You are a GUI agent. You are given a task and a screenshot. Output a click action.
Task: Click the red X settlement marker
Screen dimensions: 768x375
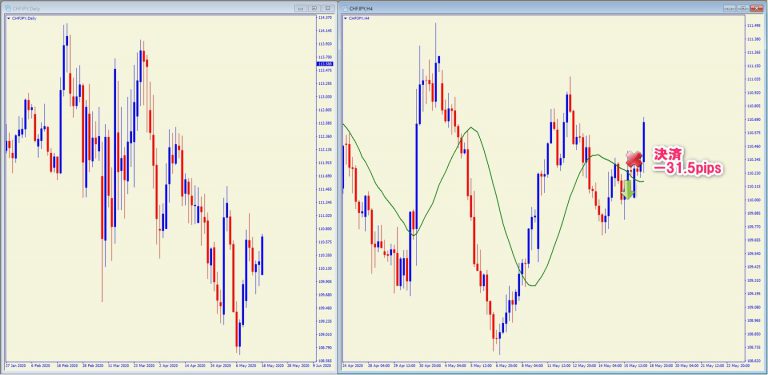tap(634, 158)
